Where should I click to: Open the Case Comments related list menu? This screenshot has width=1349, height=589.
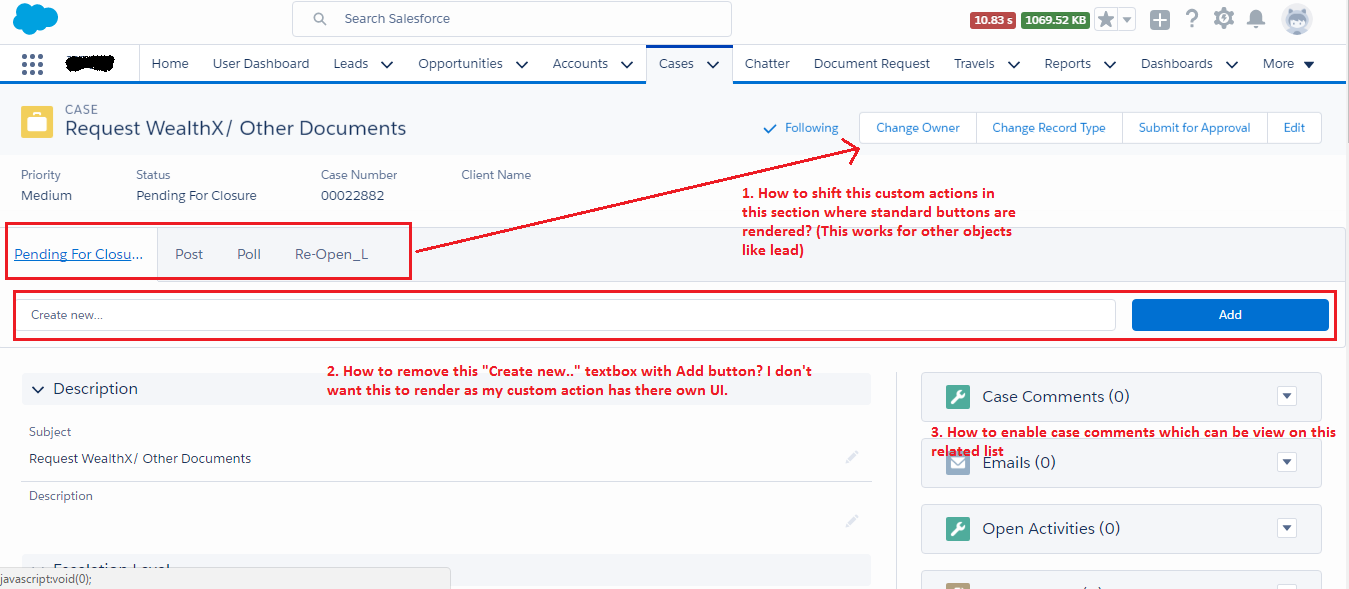[x=1287, y=397]
